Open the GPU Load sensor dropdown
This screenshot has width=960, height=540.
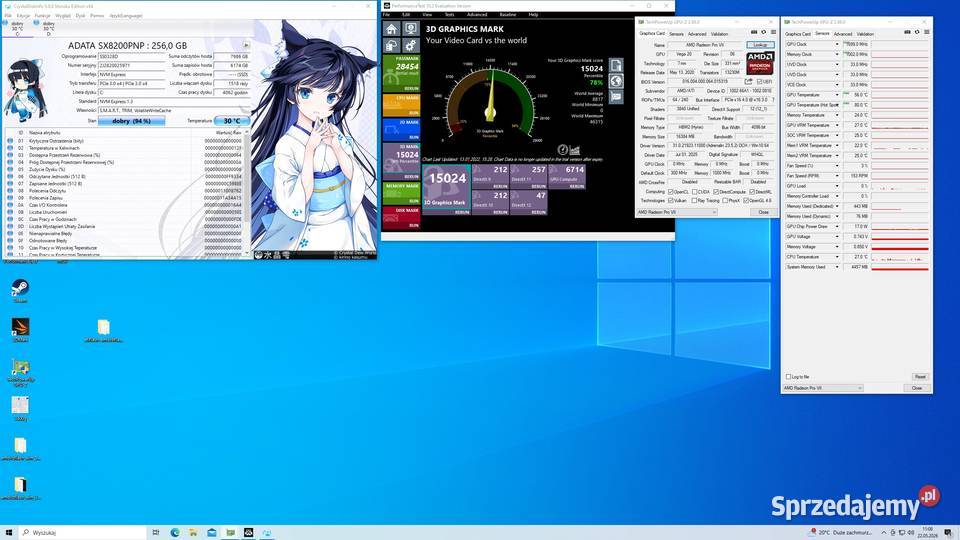tap(837, 186)
